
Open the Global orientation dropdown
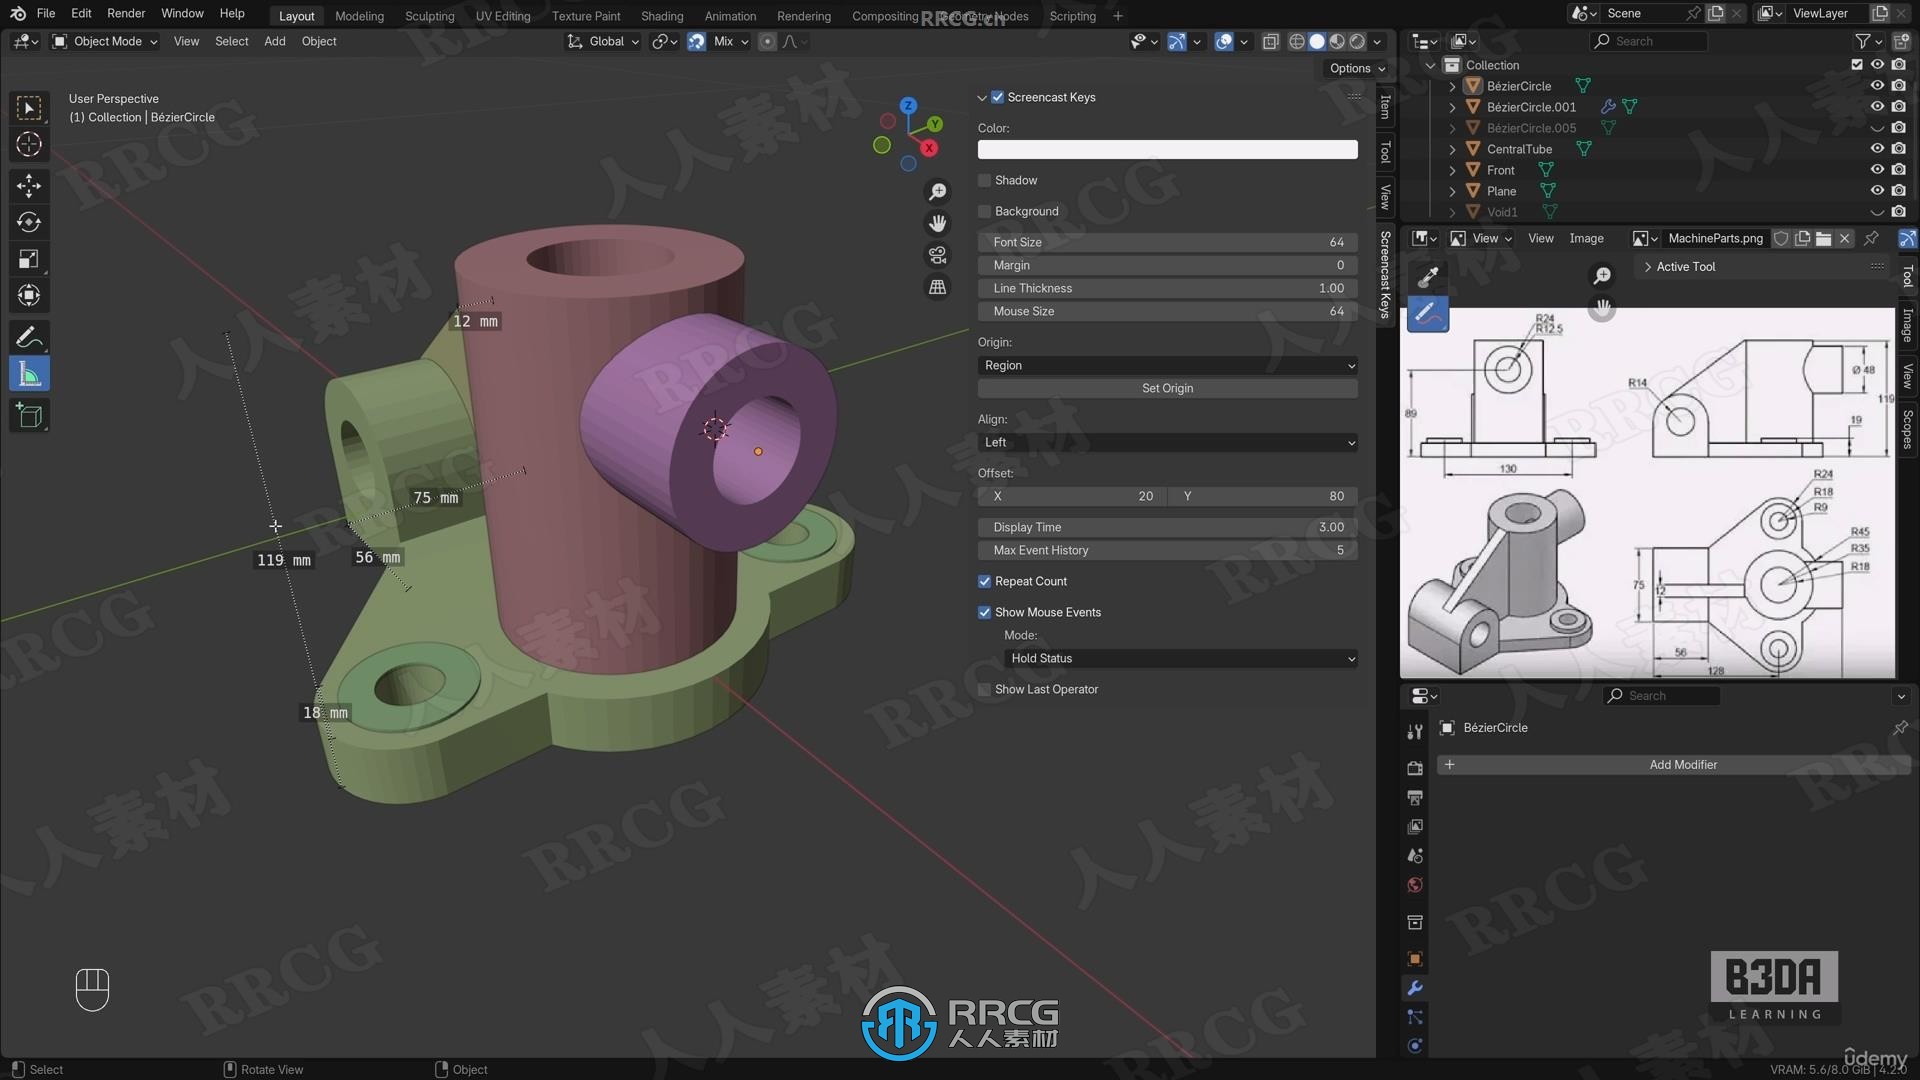click(x=603, y=41)
